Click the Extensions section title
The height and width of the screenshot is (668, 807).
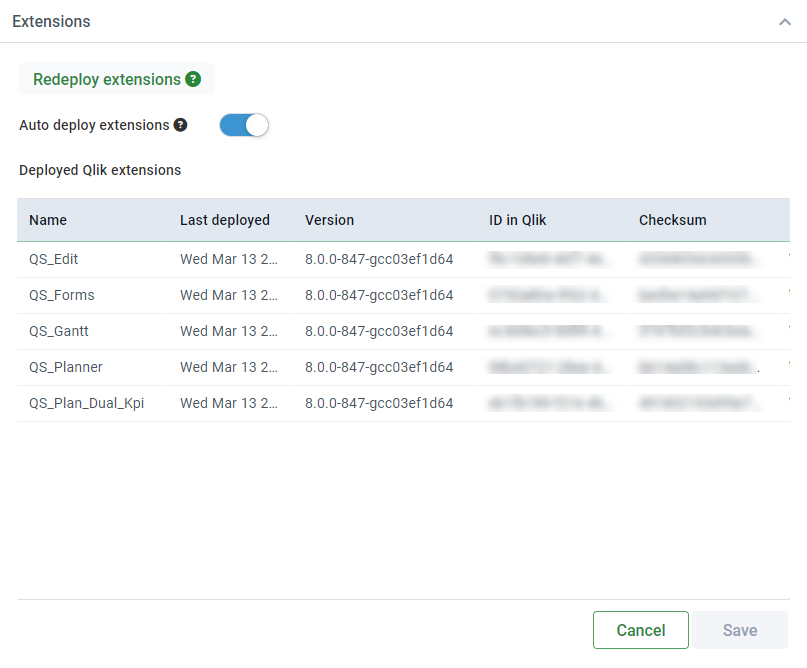pos(51,22)
